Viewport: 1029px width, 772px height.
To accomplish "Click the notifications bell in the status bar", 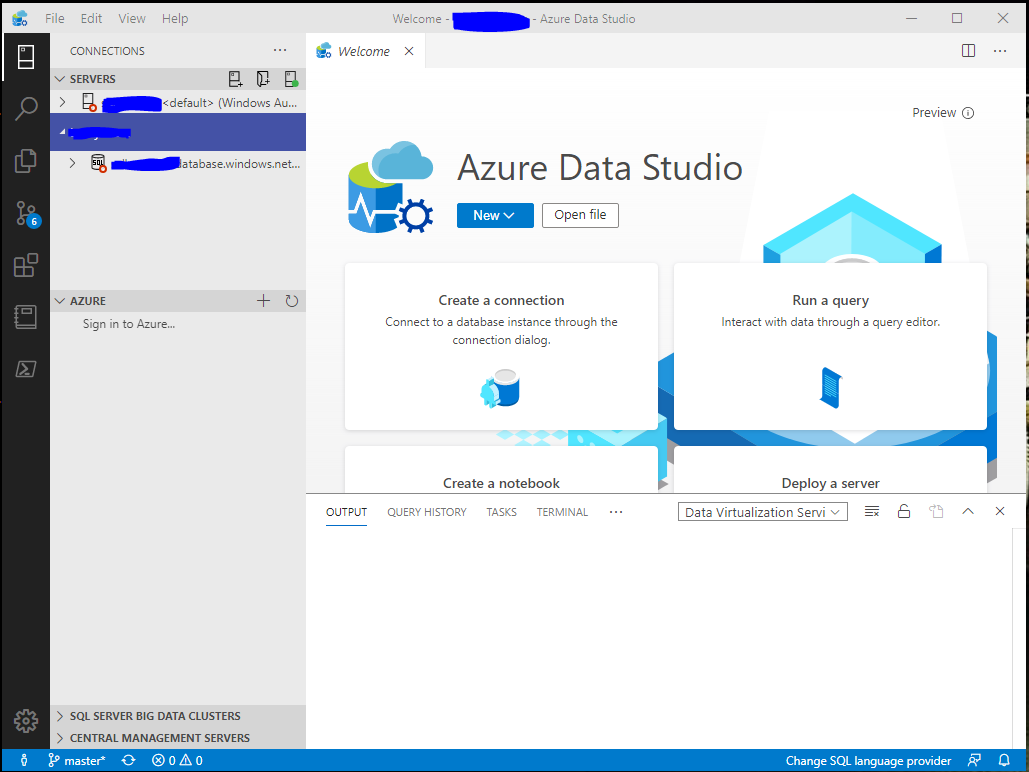I will [1004, 761].
